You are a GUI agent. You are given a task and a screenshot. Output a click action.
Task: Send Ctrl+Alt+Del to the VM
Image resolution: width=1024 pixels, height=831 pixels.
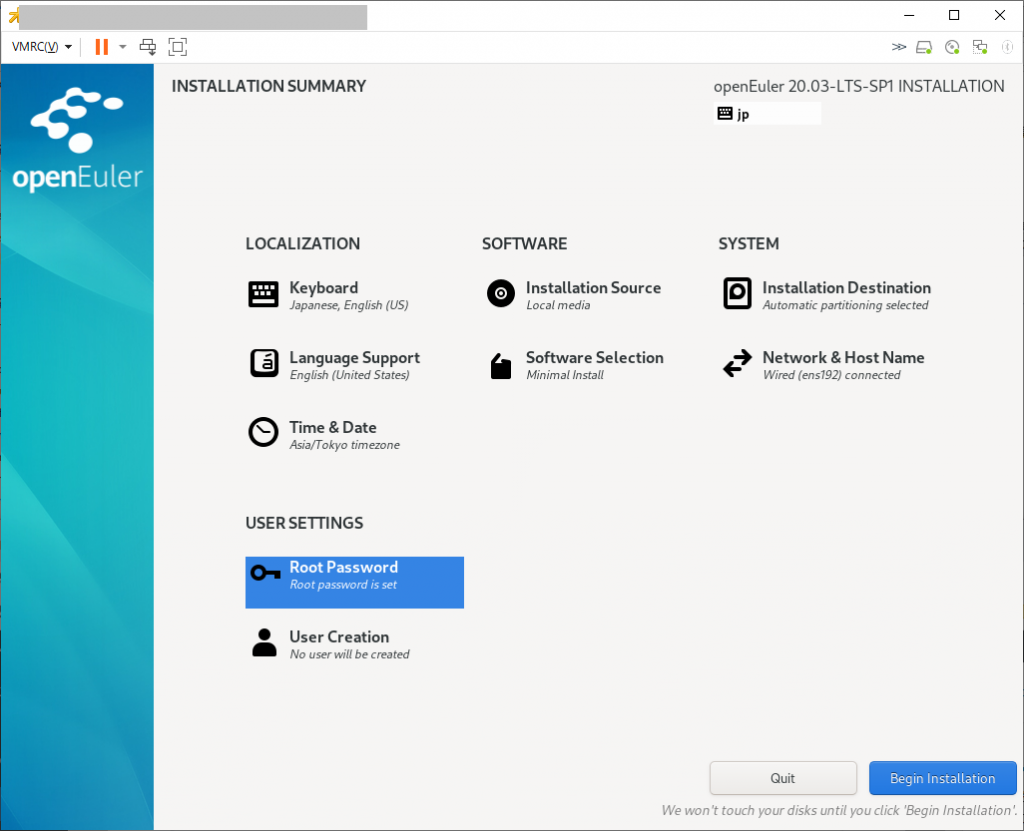(x=148, y=46)
